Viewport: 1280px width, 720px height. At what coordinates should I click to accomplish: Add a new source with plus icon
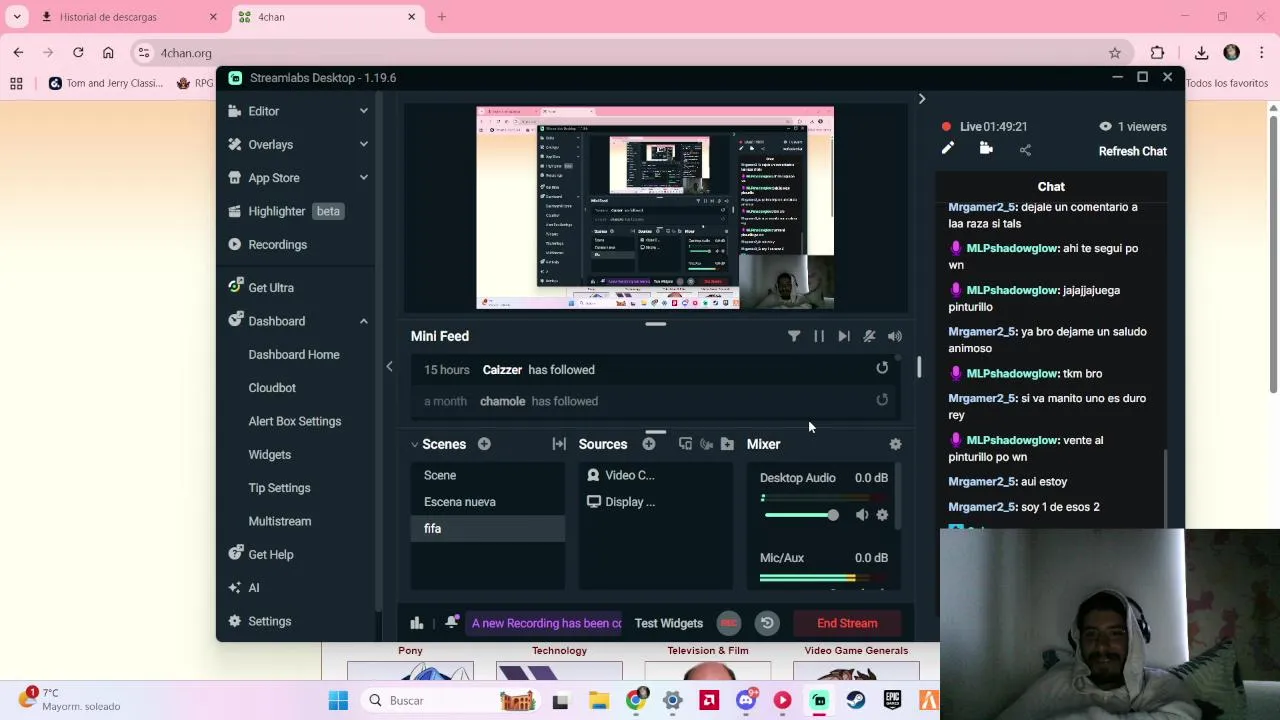point(649,444)
